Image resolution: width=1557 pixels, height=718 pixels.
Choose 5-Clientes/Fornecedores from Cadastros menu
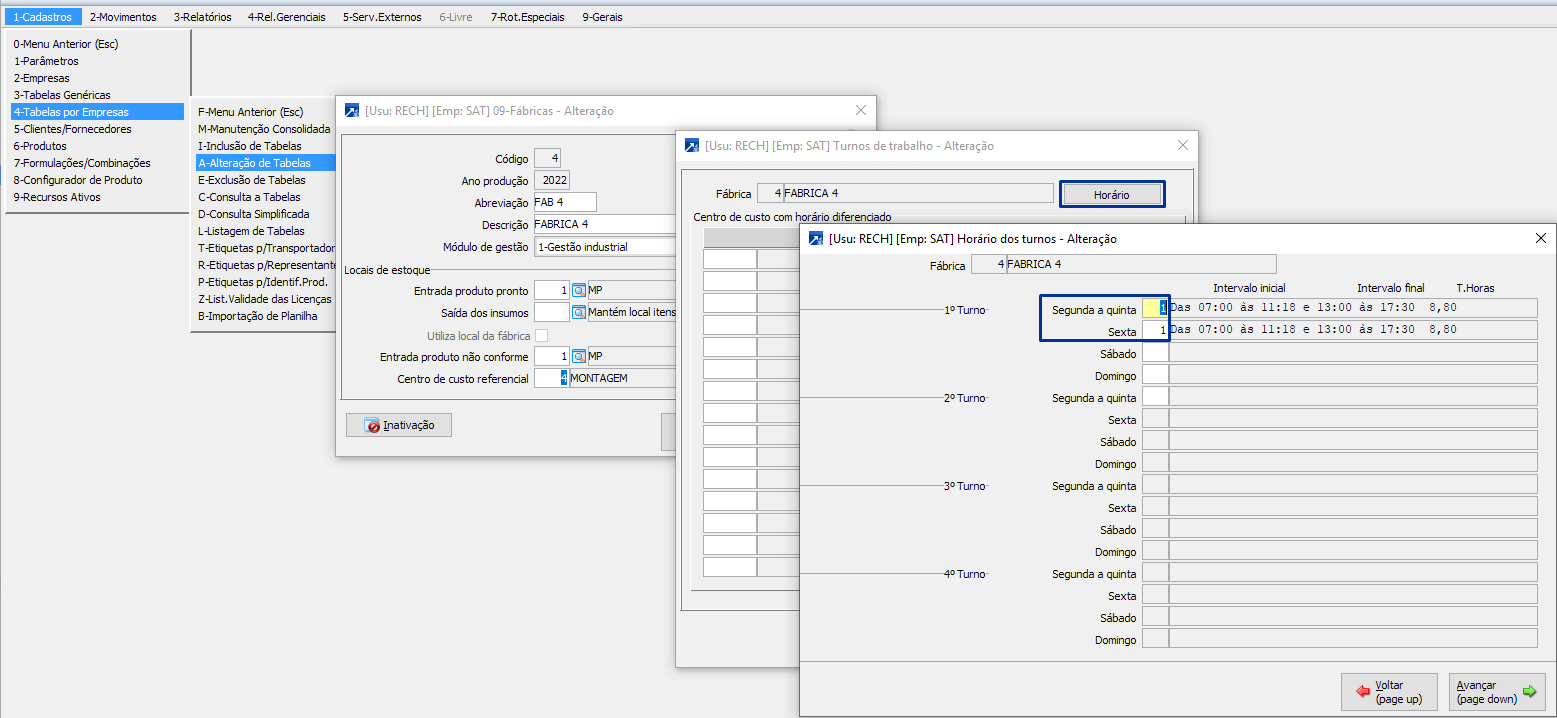(x=72, y=129)
